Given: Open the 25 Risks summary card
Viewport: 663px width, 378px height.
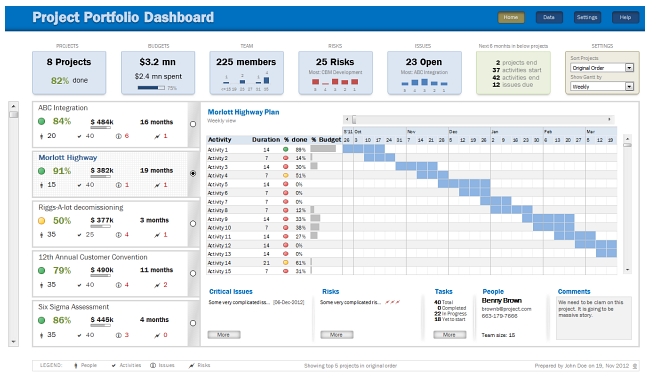Looking at the screenshot, I should click(x=335, y=73).
